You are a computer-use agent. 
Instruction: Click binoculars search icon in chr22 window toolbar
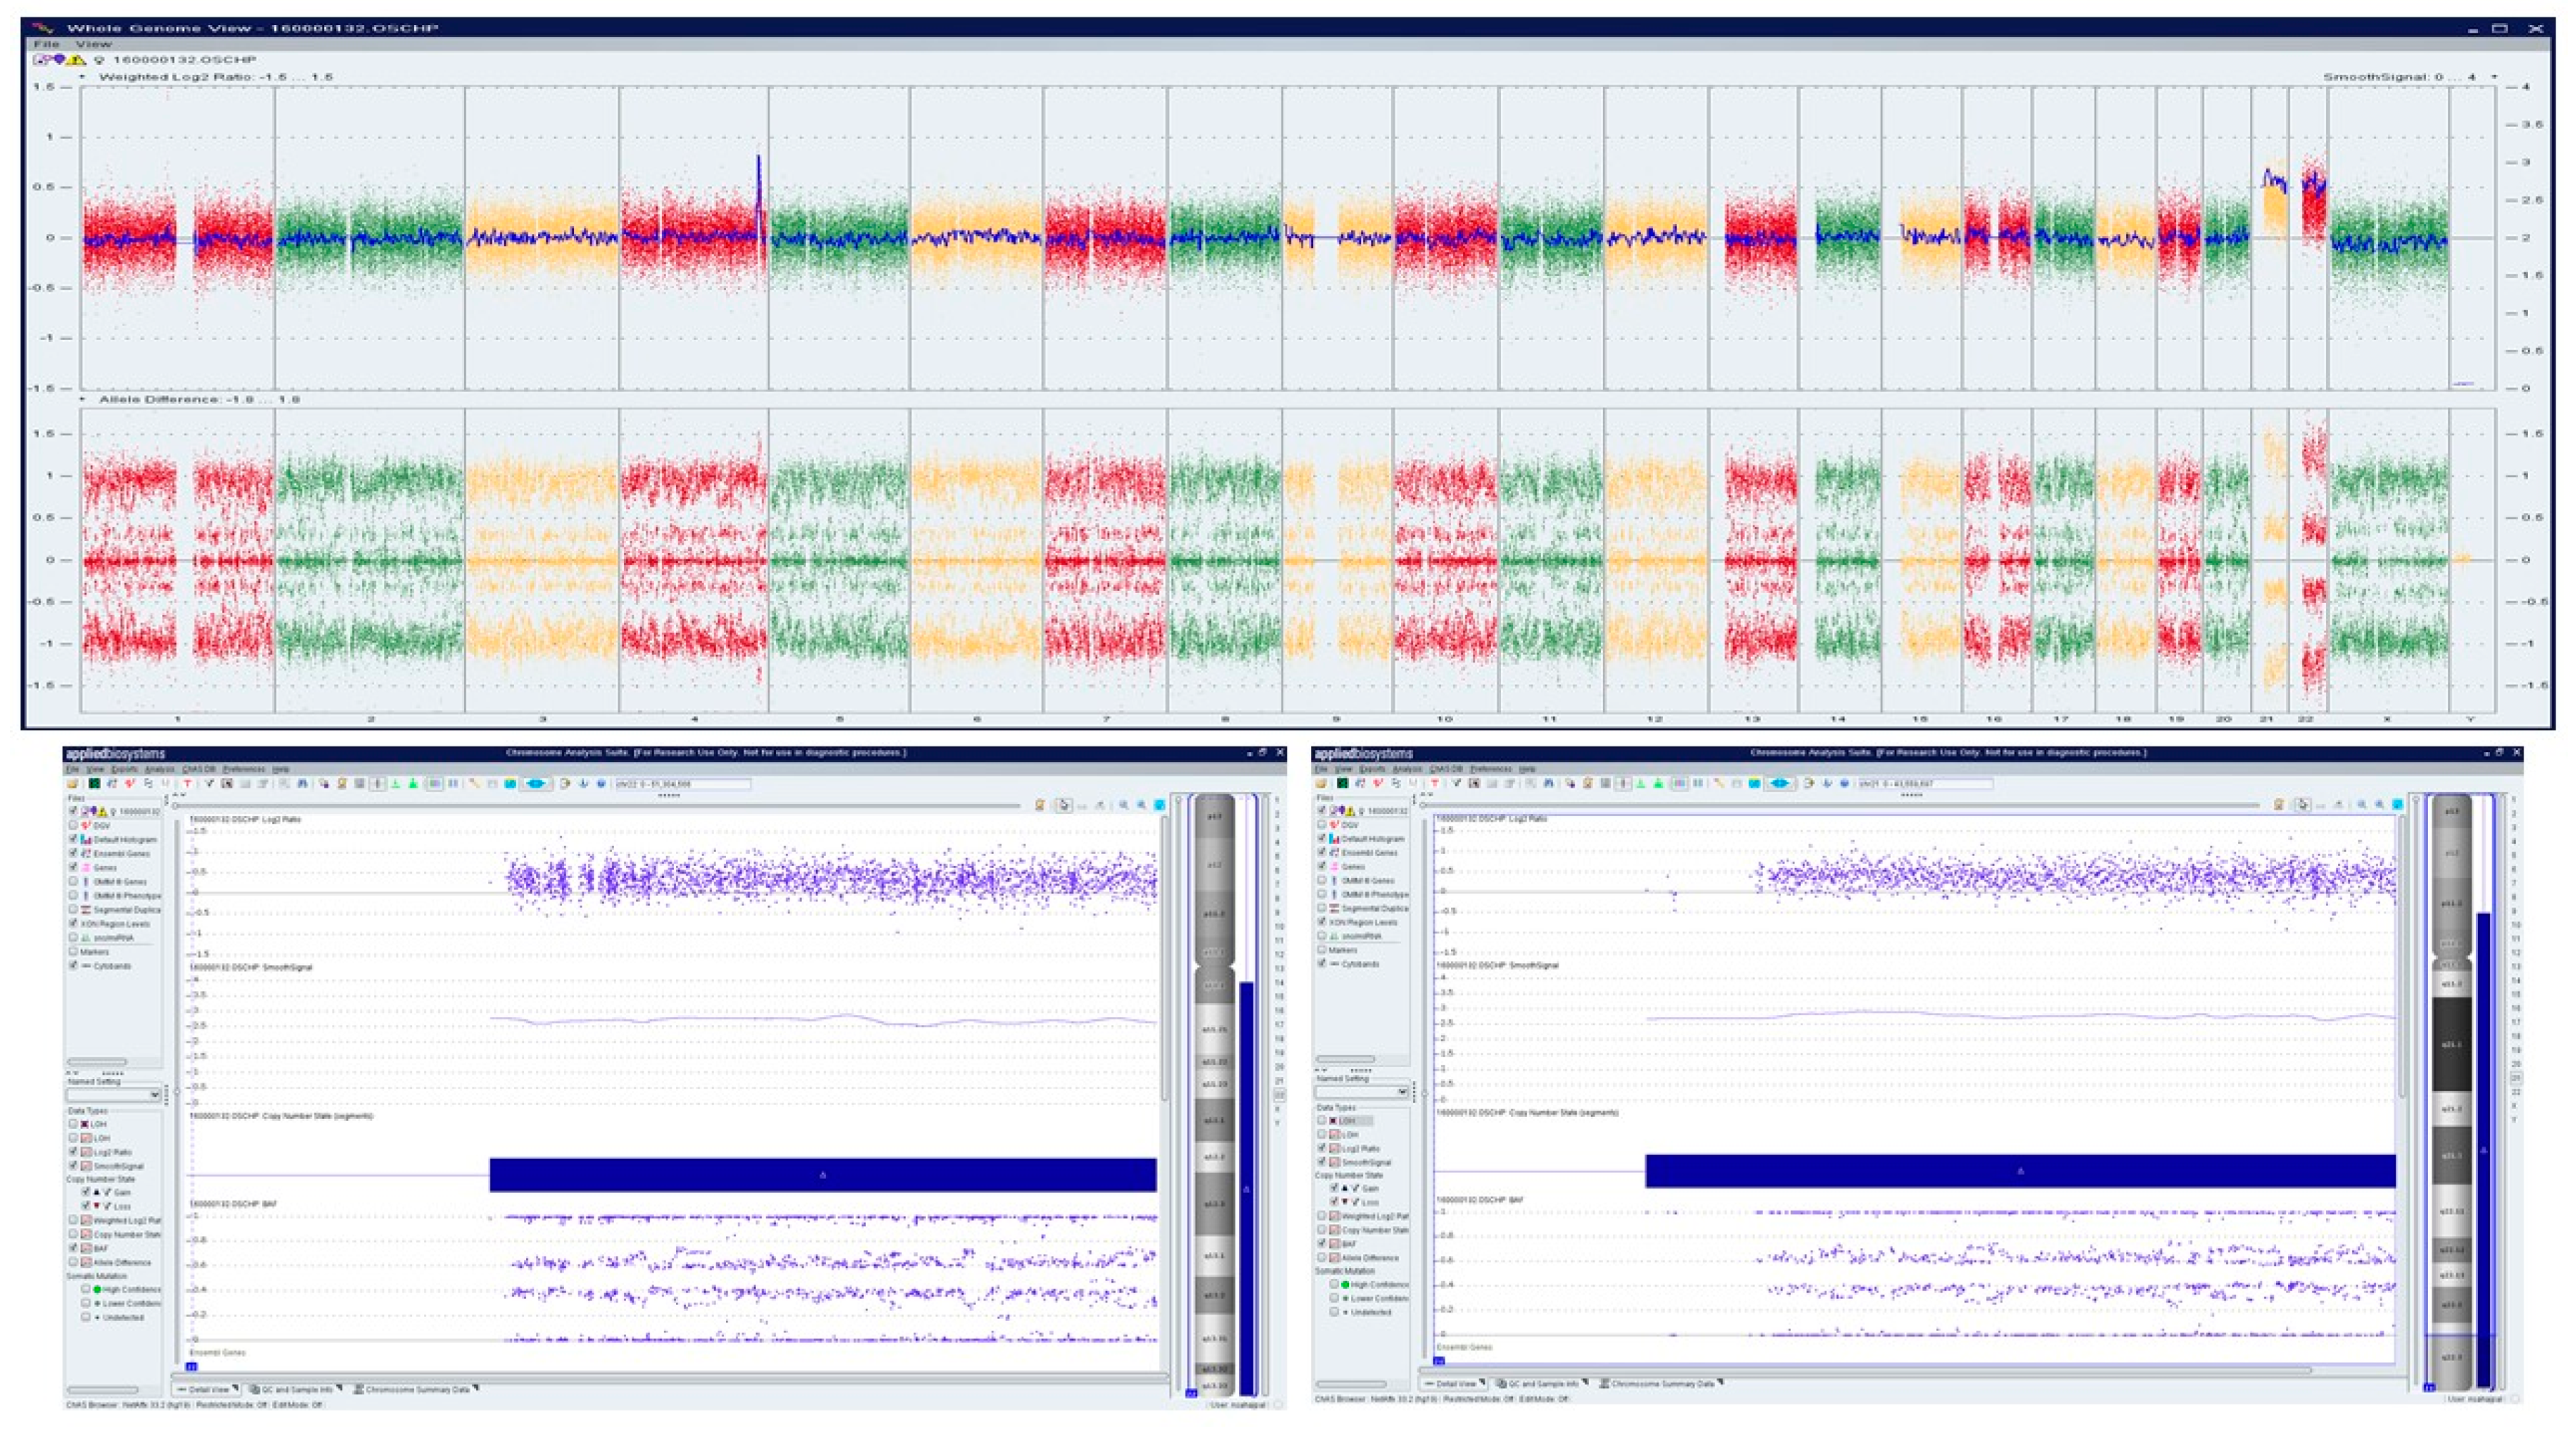[x=303, y=784]
